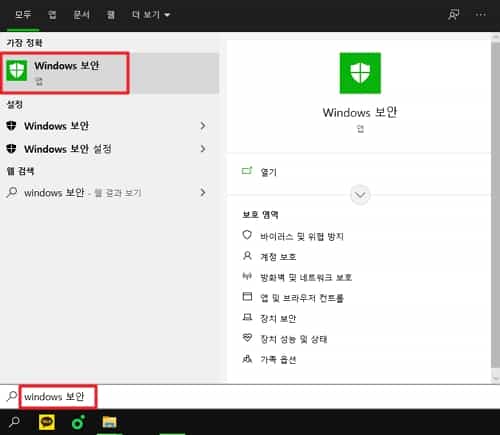Click the feedback icon in the top bar
Image resolution: width=500 pixels, height=435 pixels.
click(x=453, y=15)
